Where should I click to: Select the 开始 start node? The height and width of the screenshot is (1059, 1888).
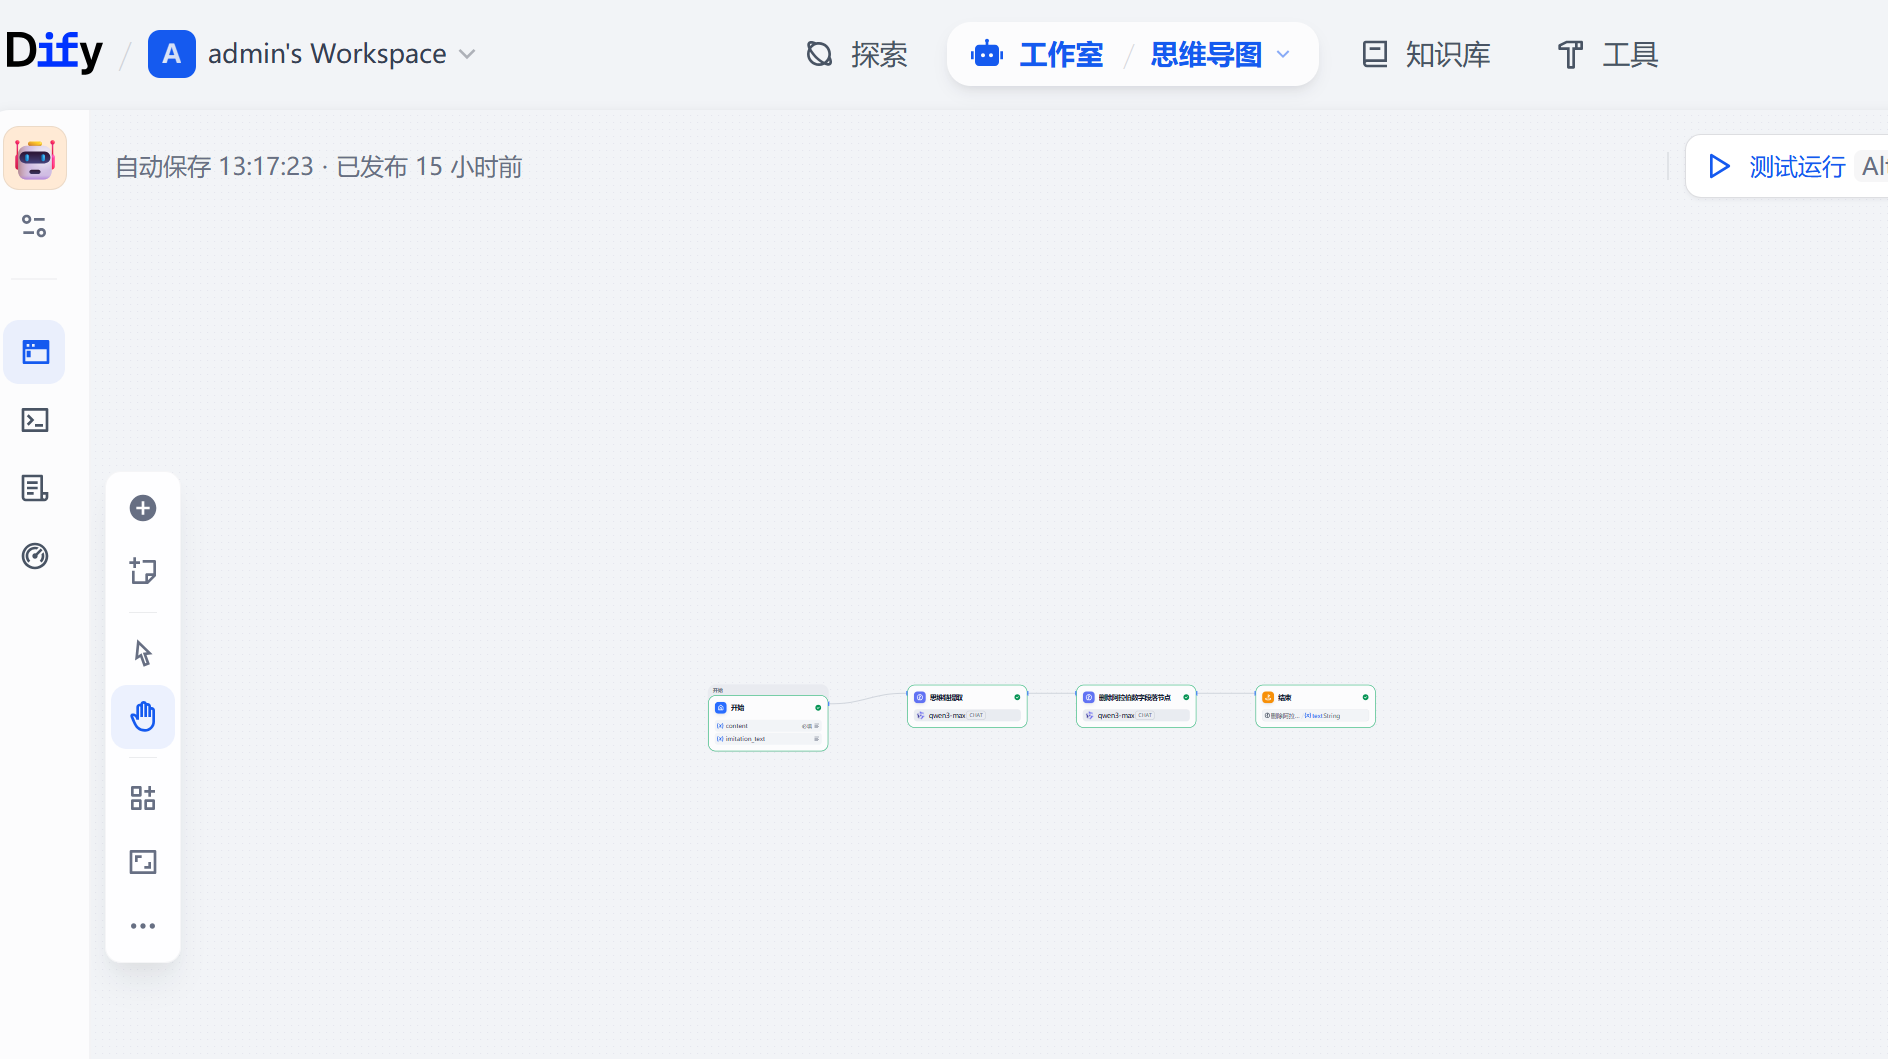[x=768, y=723]
